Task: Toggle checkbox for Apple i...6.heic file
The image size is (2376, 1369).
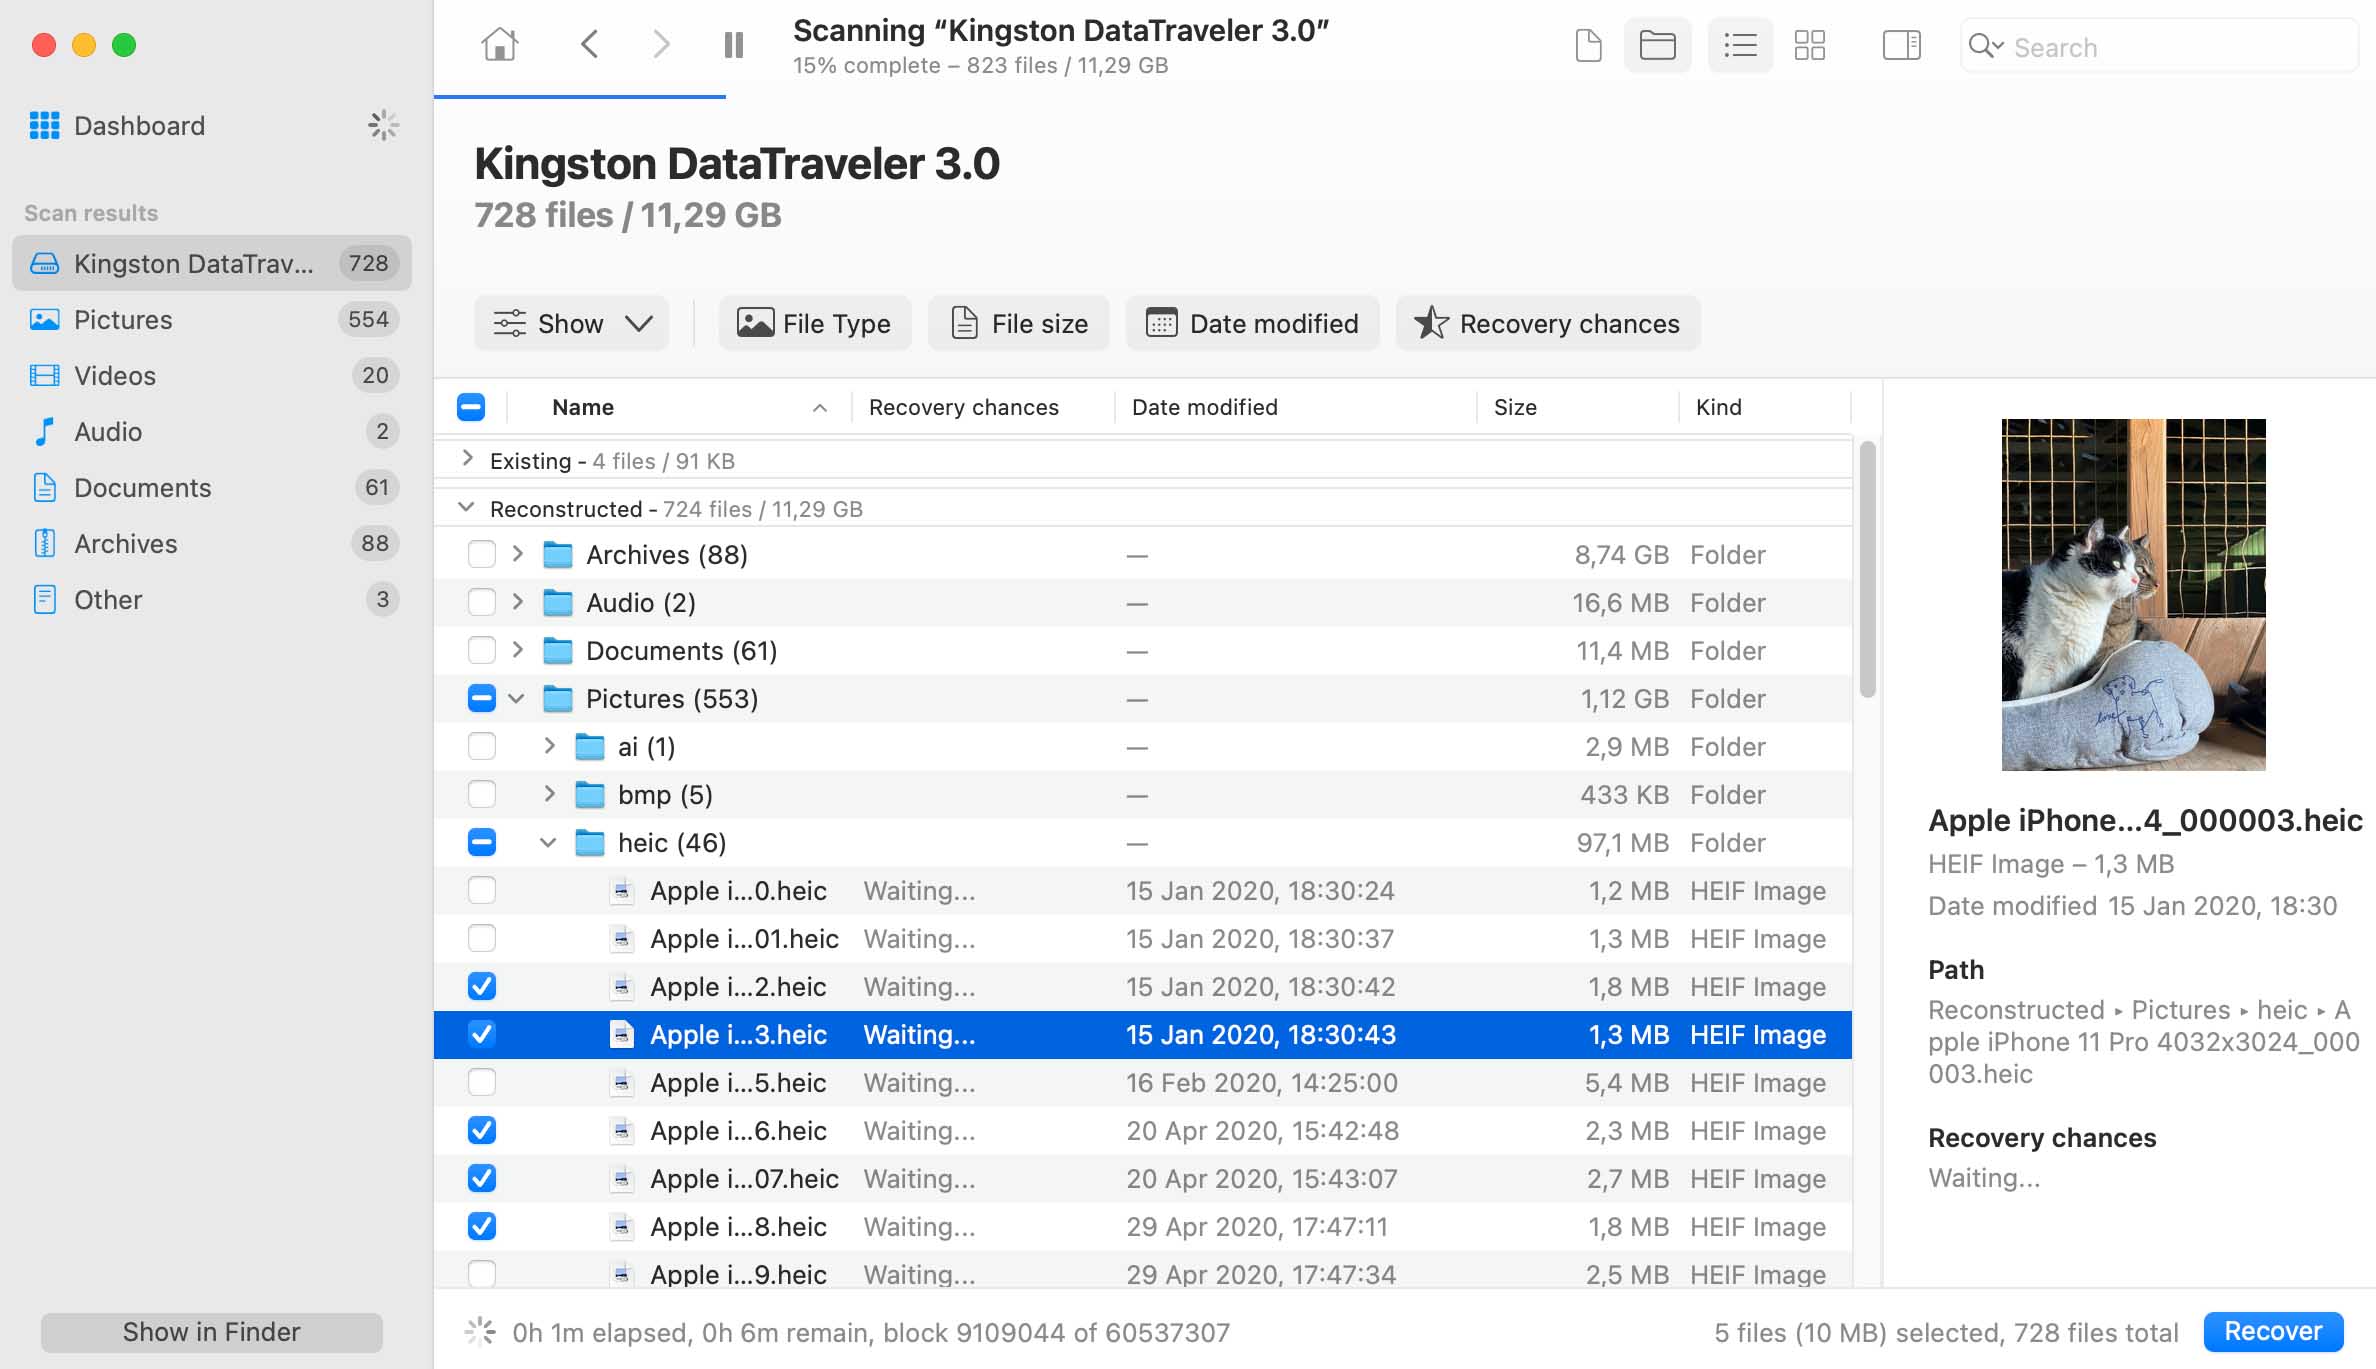Action: [480, 1129]
